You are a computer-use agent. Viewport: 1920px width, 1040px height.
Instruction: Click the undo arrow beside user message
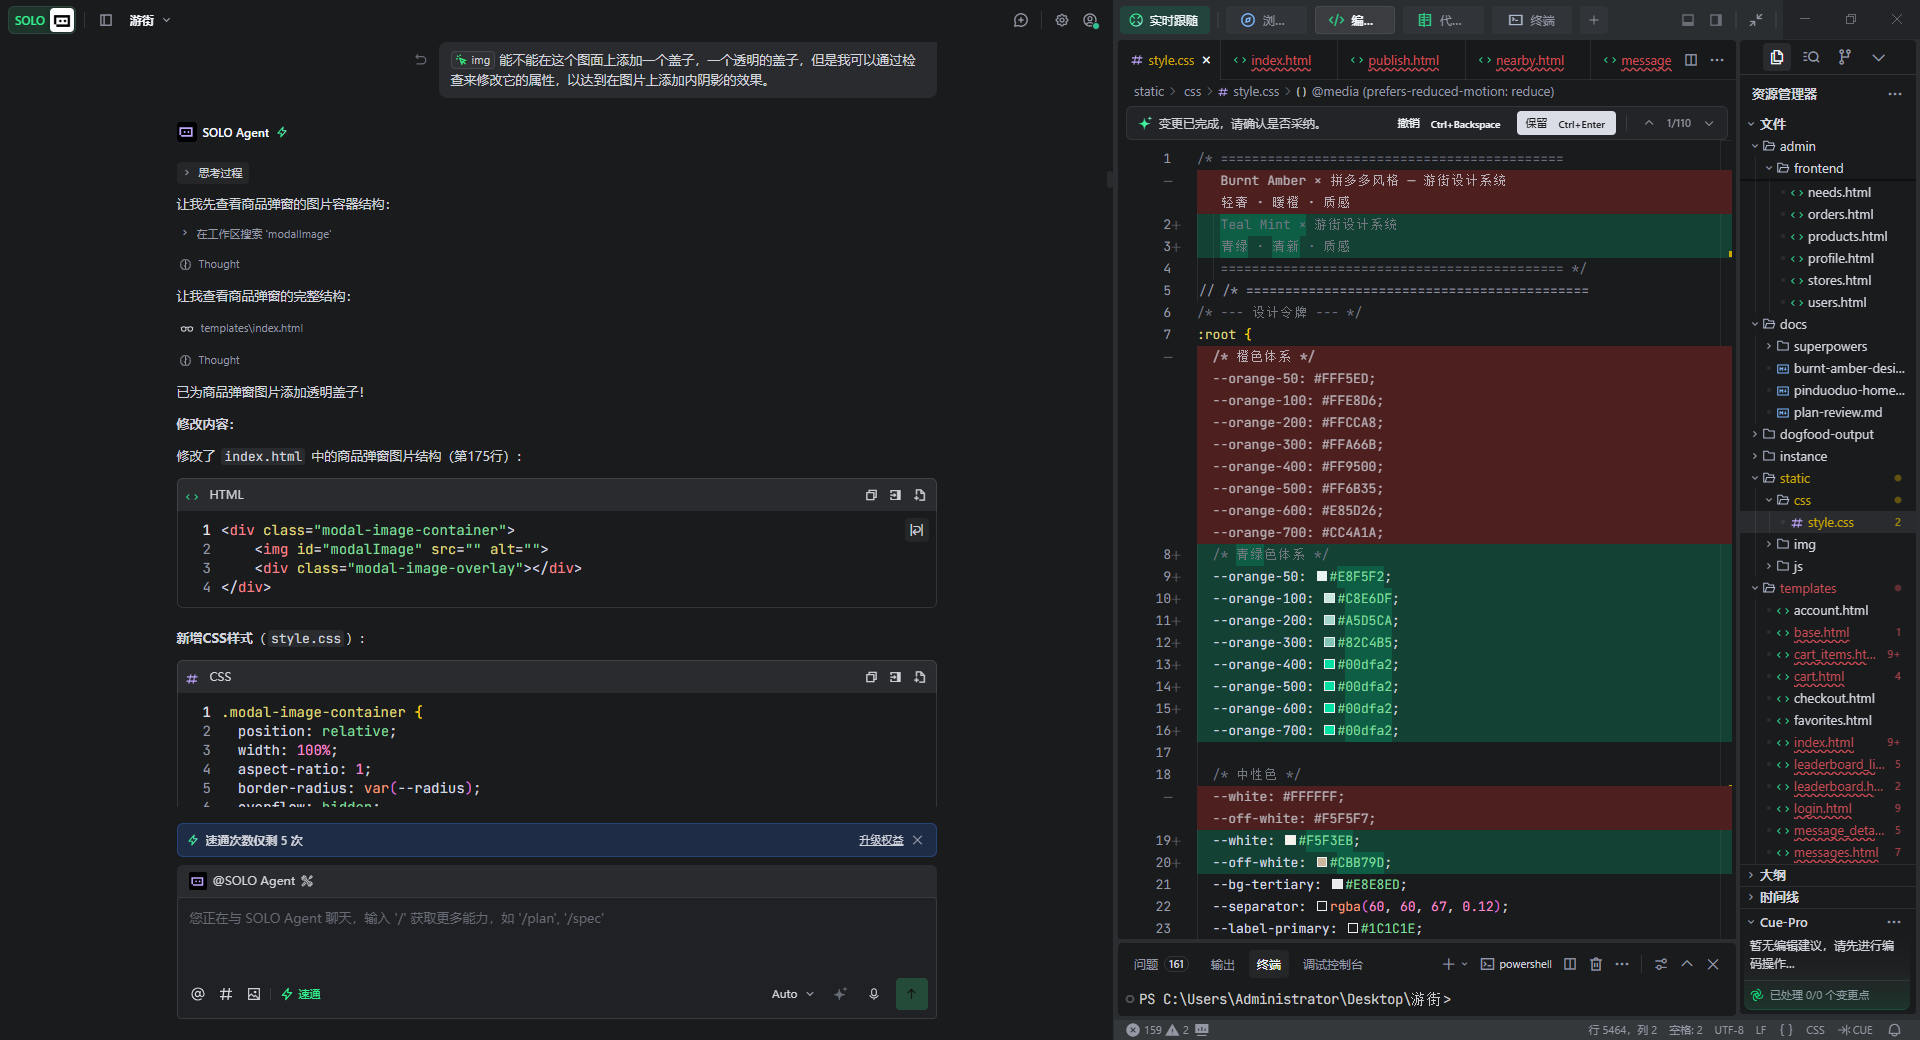coord(421,60)
